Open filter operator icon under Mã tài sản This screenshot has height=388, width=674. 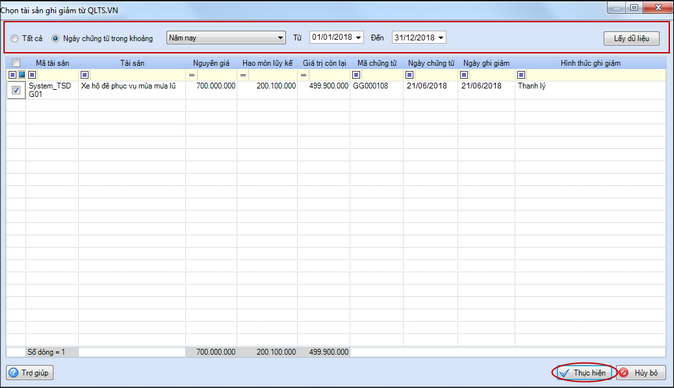(32, 75)
